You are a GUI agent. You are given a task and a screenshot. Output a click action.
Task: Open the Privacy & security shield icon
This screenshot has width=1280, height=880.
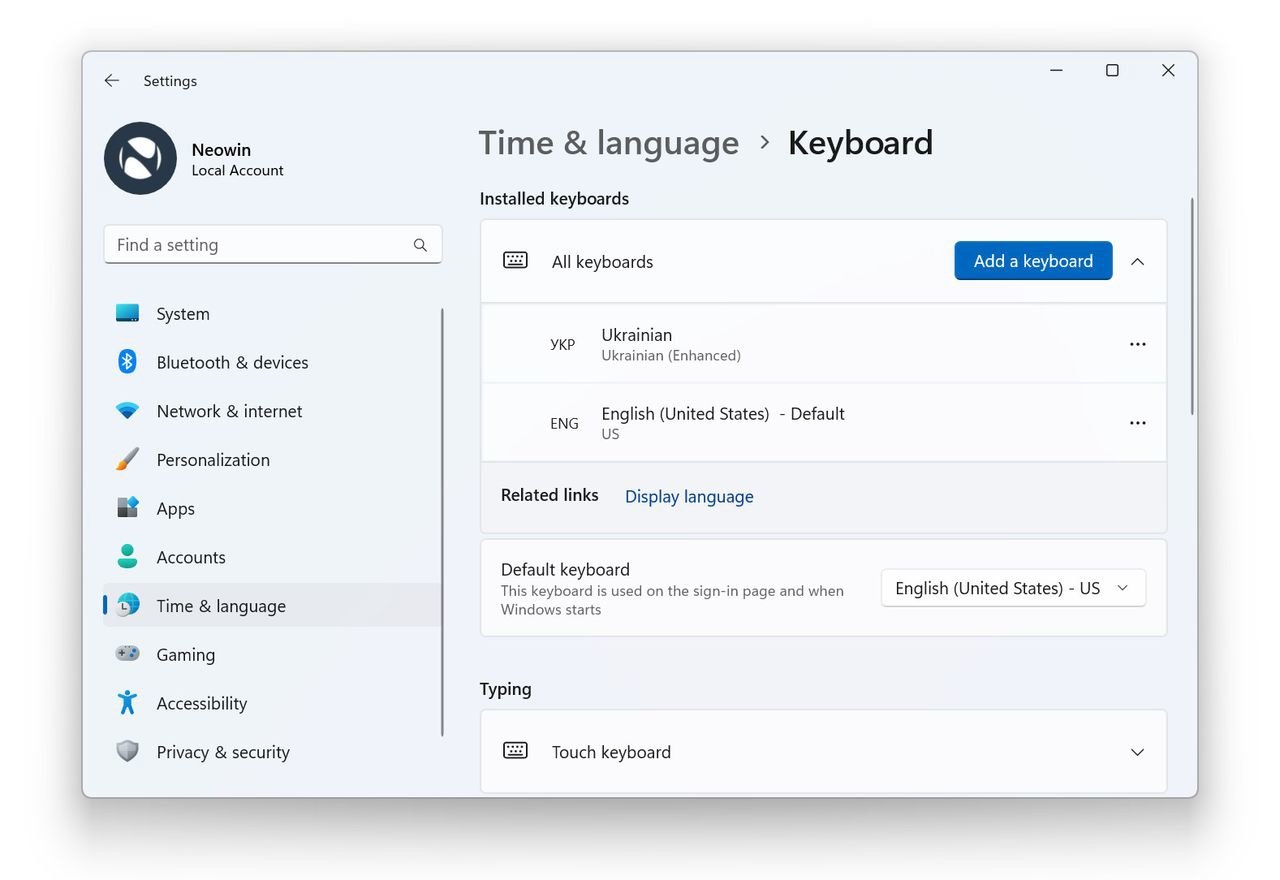click(127, 751)
